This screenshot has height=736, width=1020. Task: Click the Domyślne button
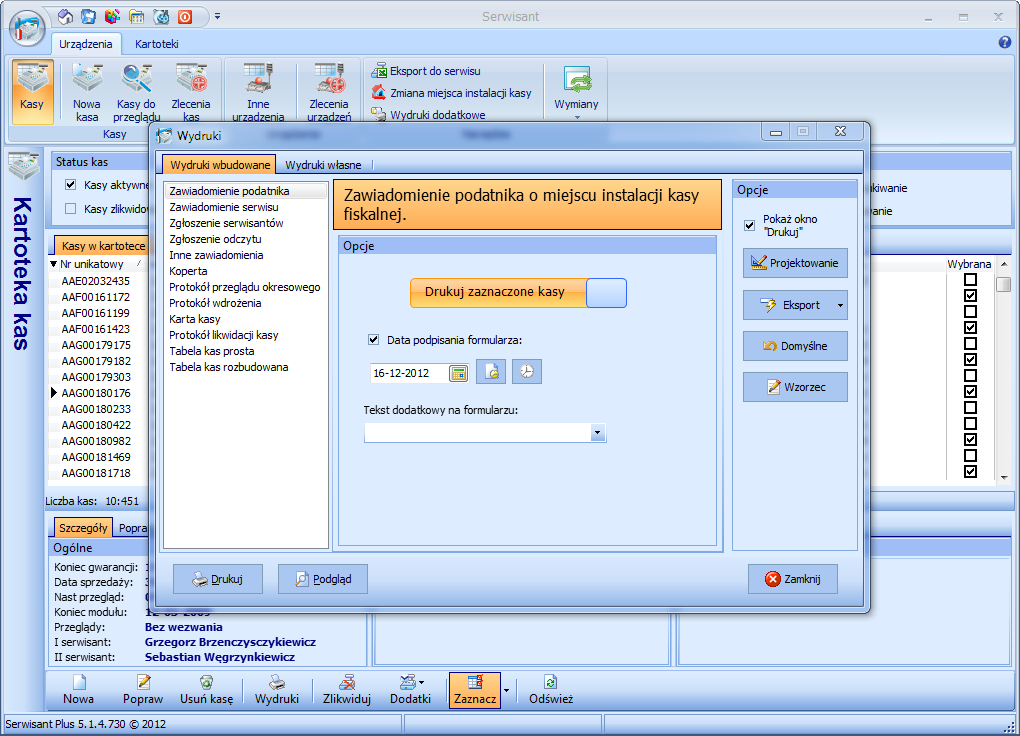tap(795, 346)
